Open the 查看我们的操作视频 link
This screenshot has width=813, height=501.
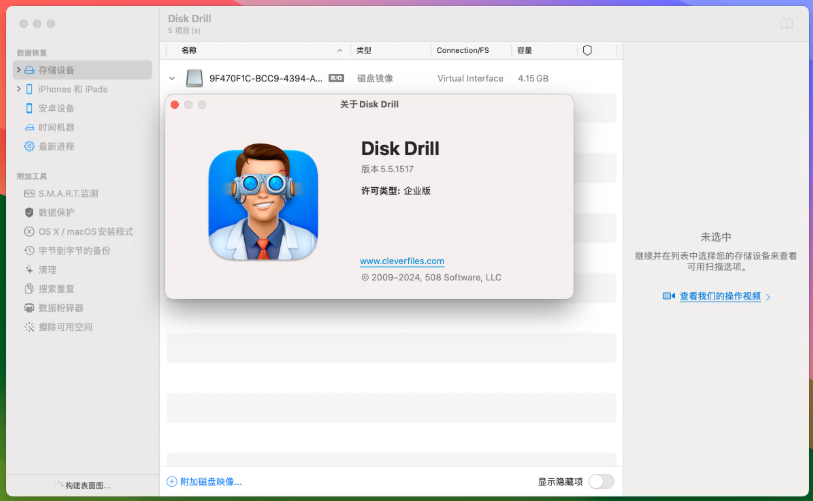tap(720, 296)
